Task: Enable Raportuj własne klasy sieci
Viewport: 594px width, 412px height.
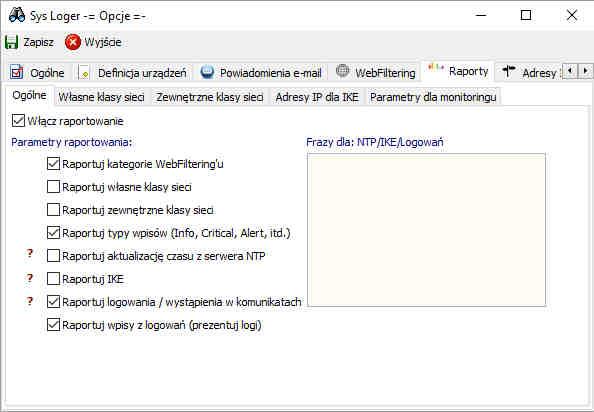Action: pos(53,187)
